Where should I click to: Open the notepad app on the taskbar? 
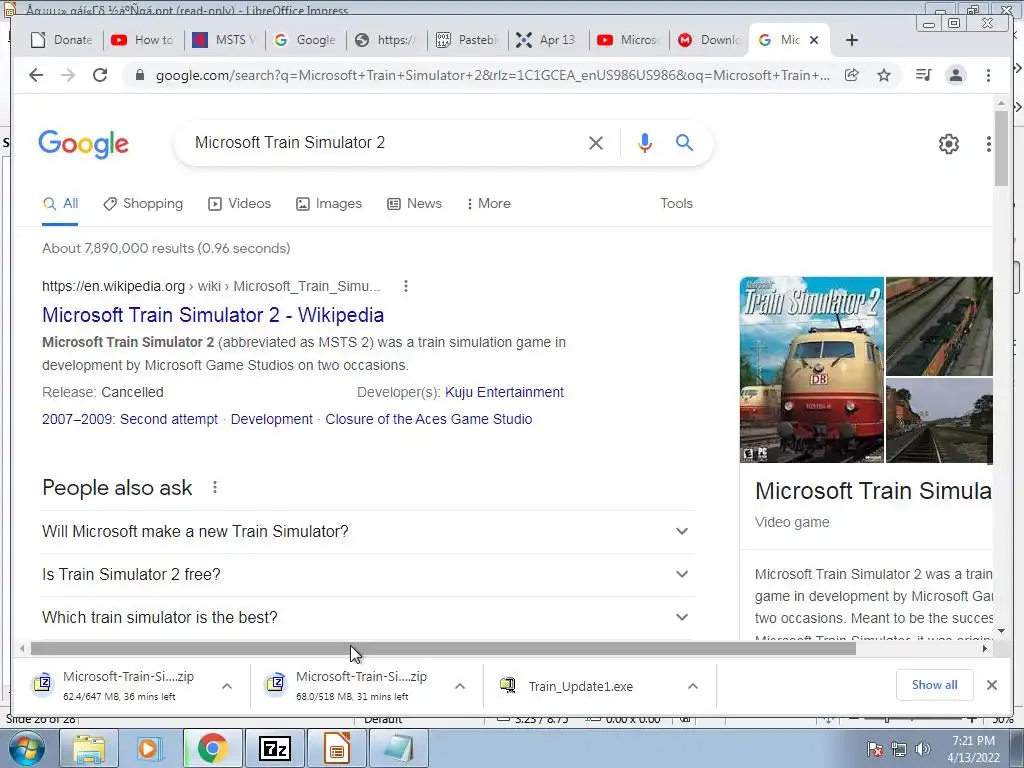(x=398, y=748)
